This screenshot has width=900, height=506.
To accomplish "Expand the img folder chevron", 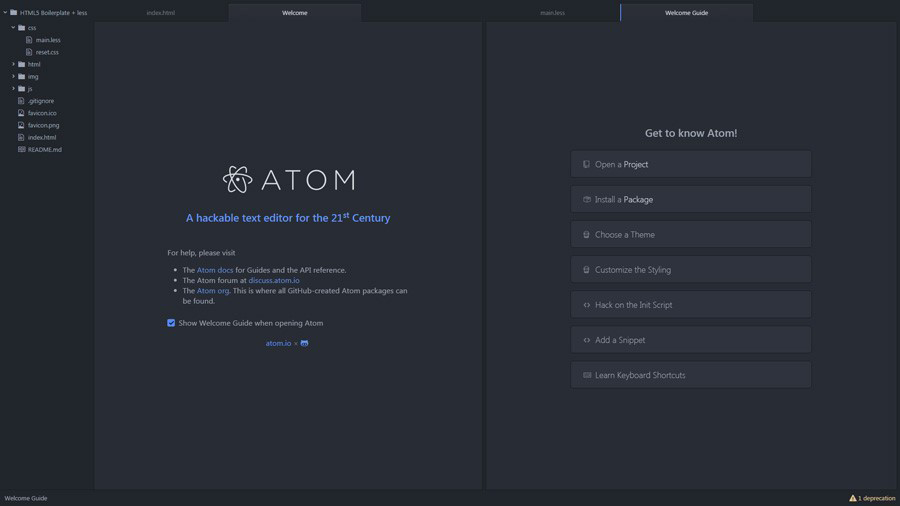I will point(13,76).
